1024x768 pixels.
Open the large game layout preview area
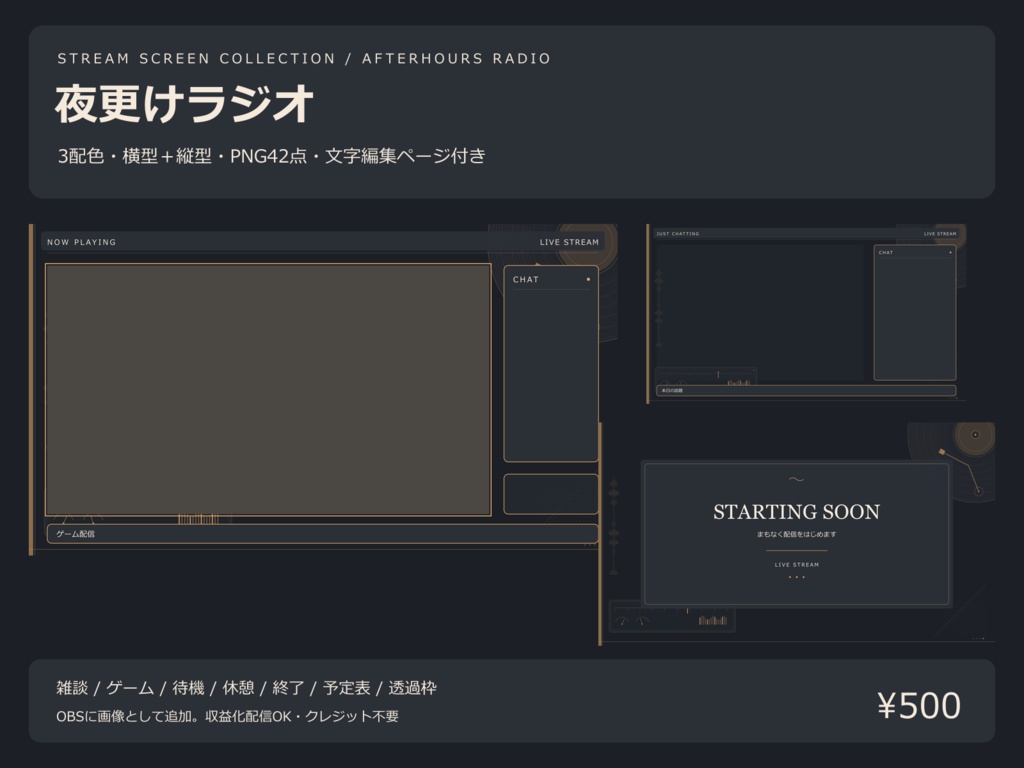tap(268, 390)
